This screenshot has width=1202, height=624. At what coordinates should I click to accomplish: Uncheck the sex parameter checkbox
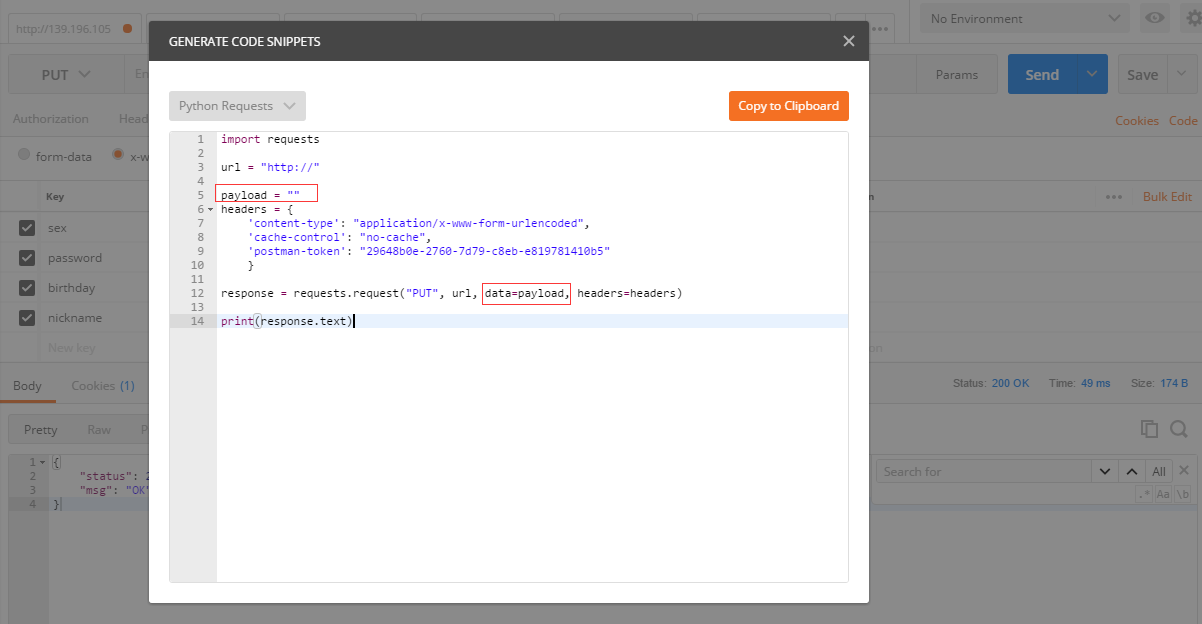28,227
